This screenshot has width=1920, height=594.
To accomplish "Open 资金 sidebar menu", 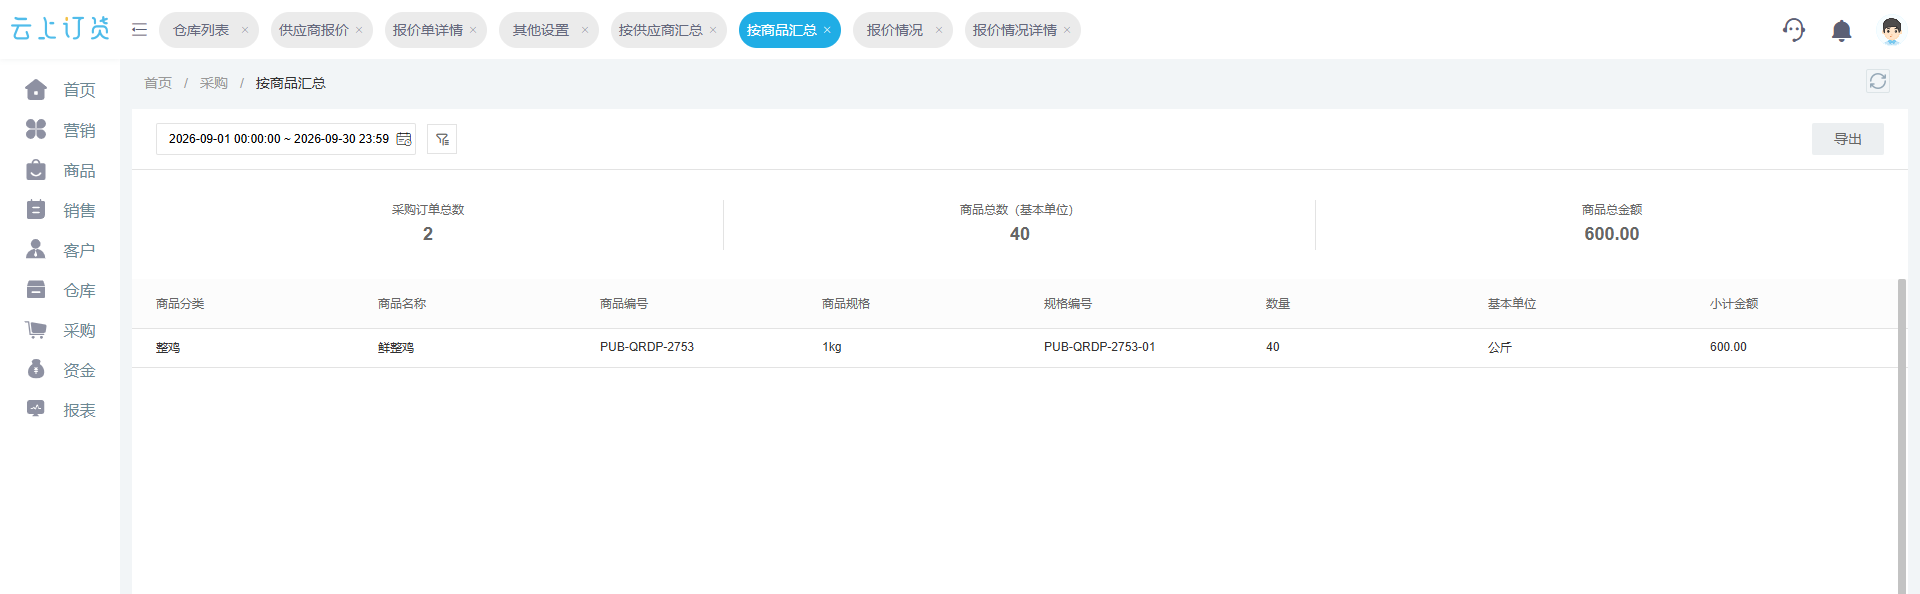I will tap(60, 370).
